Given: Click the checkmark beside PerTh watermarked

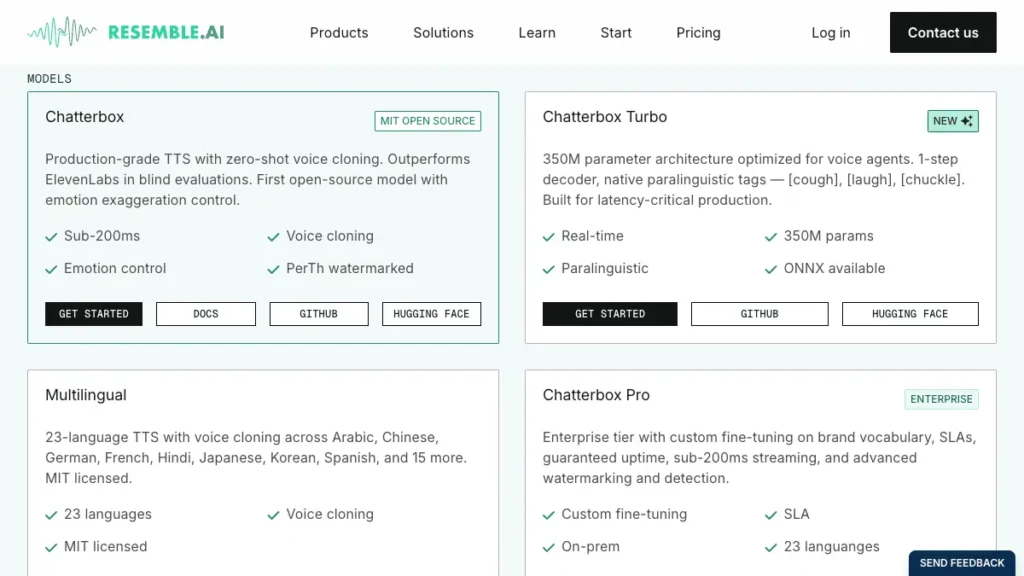Looking at the screenshot, I should coord(273,269).
